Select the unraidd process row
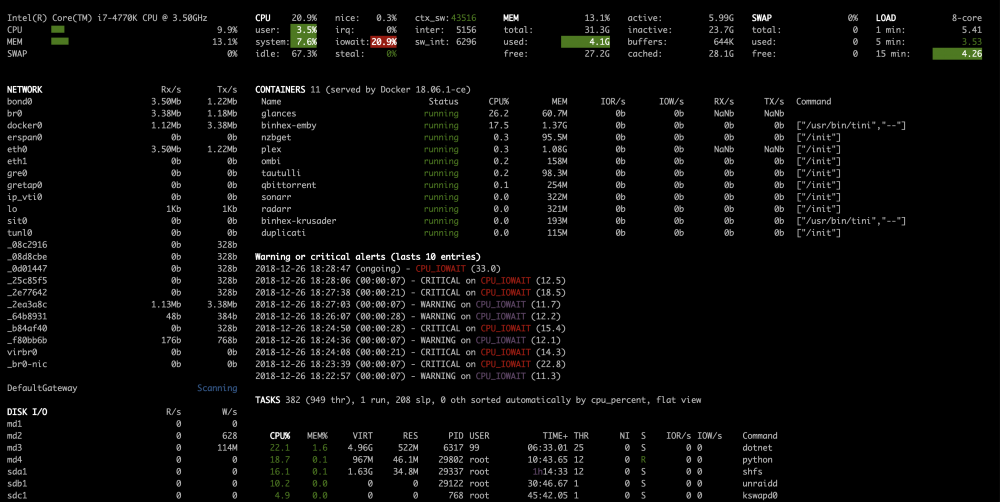The width and height of the screenshot is (1000, 502). coord(524,484)
